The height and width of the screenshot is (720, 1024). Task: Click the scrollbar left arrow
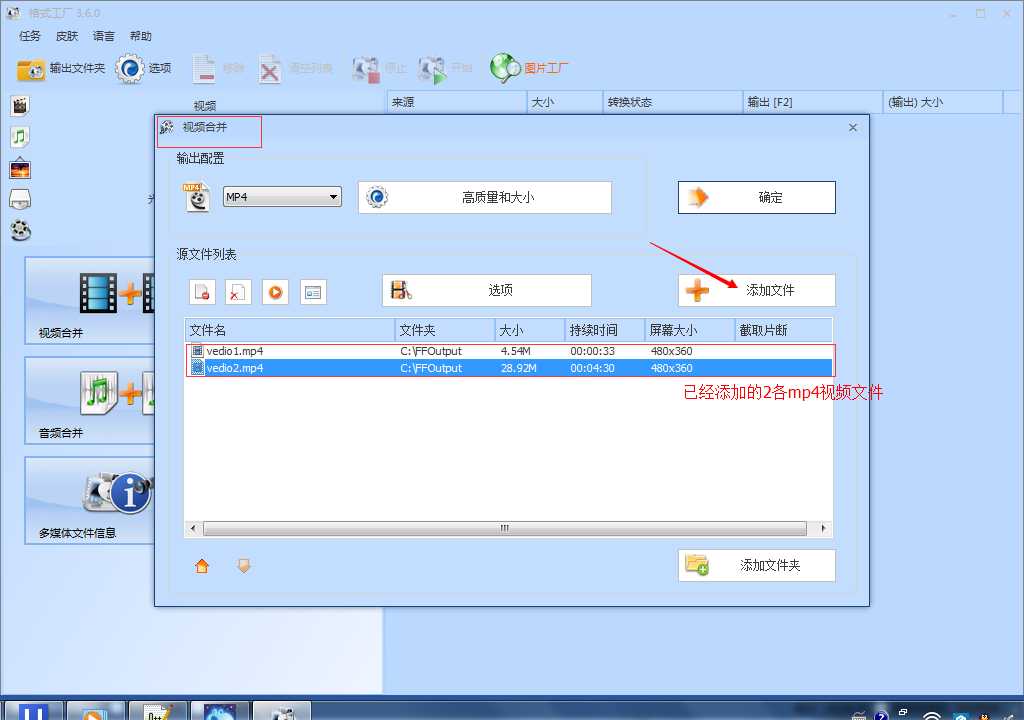193,528
